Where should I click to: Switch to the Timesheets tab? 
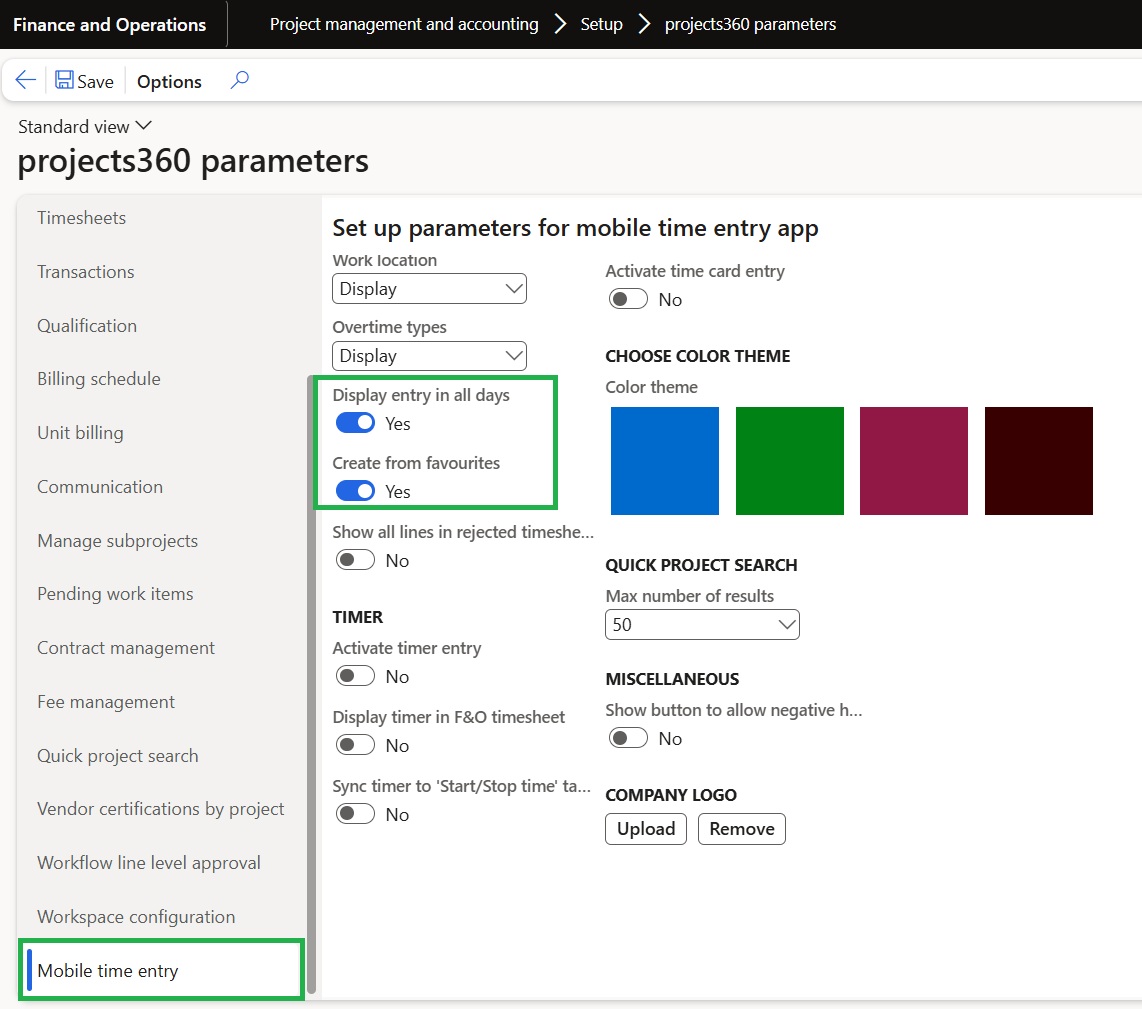(x=82, y=218)
